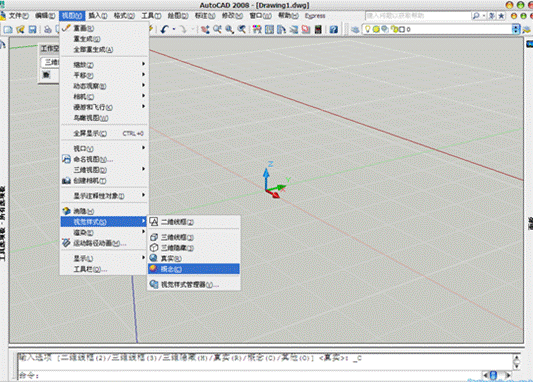Click the blue Help question mark icon

coord(333,30)
